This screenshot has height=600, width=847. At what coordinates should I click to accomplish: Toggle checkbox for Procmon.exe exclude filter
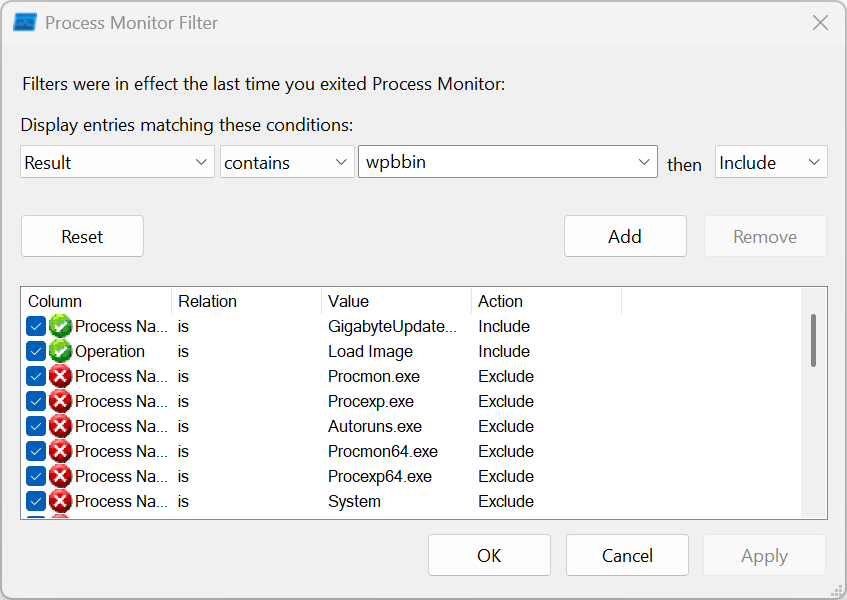click(36, 376)
